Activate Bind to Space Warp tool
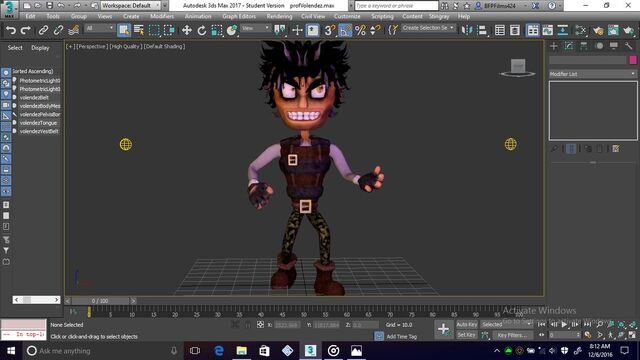Screen dimensions: 640x360 coord(74,30)
